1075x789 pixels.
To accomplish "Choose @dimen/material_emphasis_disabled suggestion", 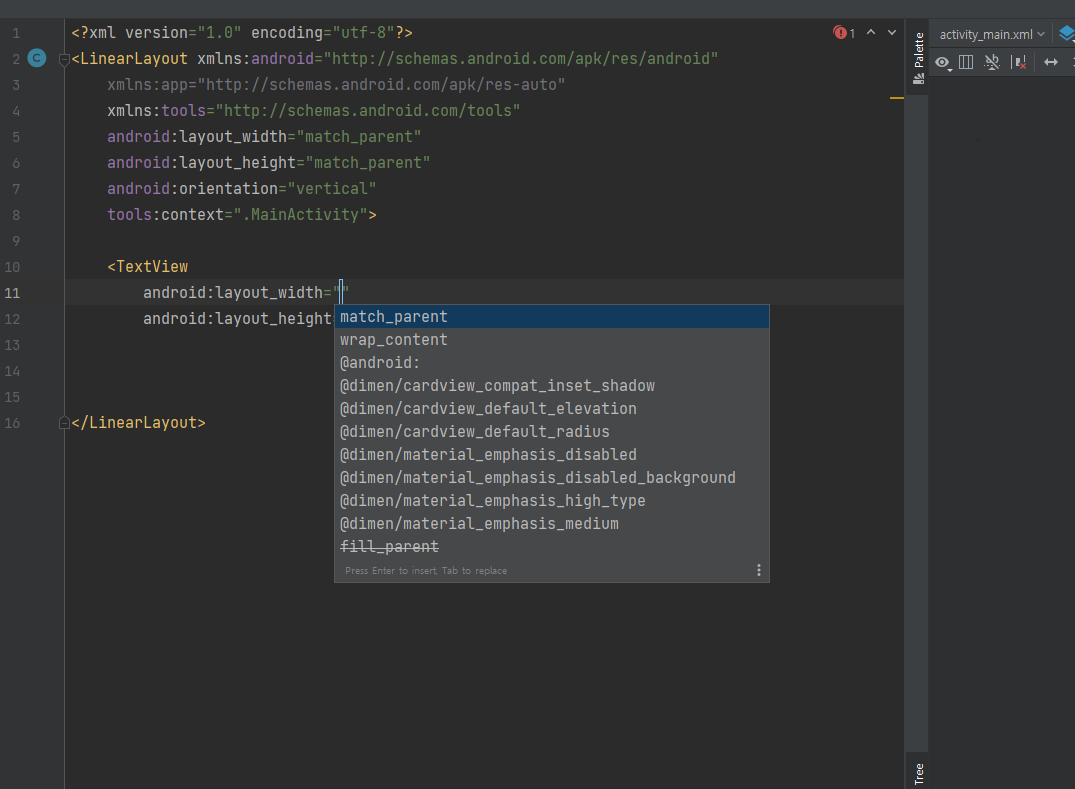I will tap(552, 454).
